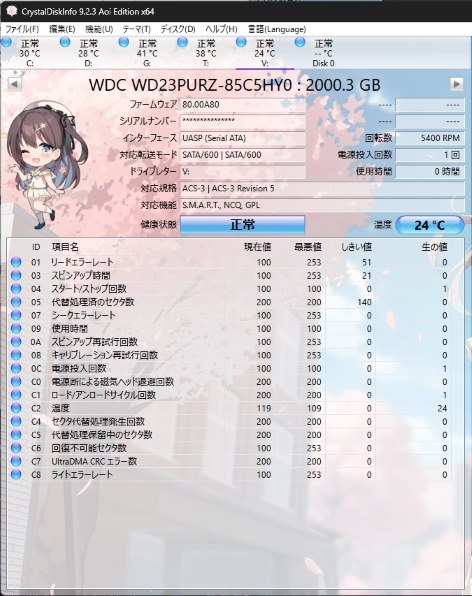This screenshot has height=596, width=472.
Task: Click the blue status icon for ID 0B
Action: (x=16, y=355)
